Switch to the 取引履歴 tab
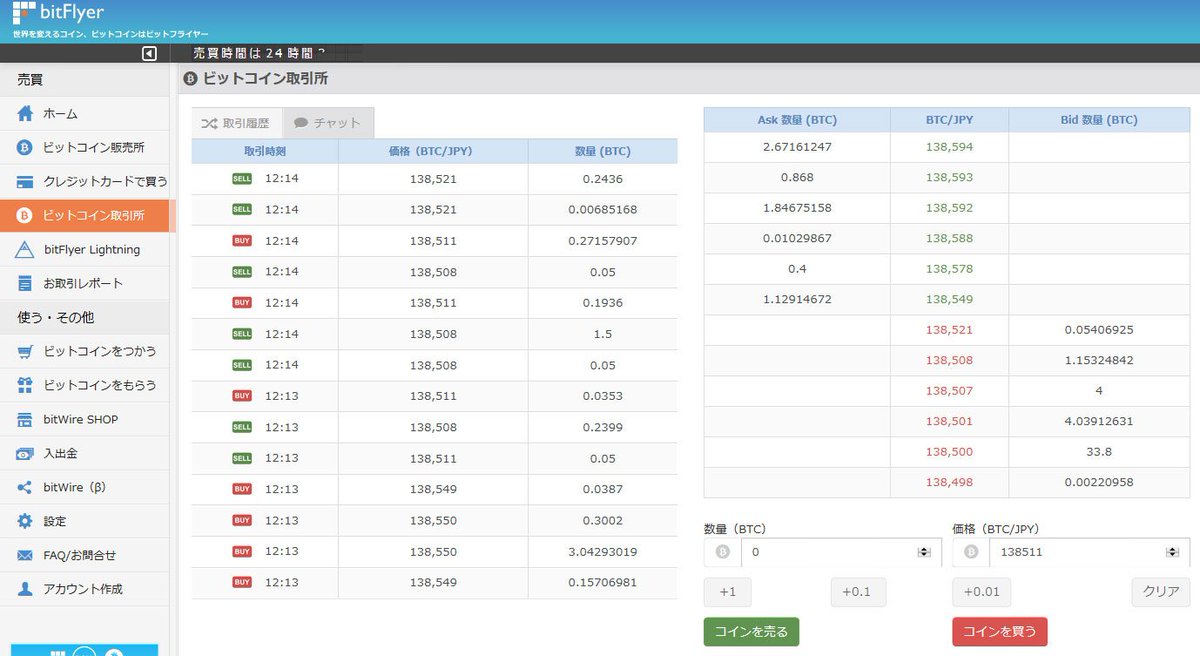The width and height of the screenshot is (1200, 656). point(237,123)
